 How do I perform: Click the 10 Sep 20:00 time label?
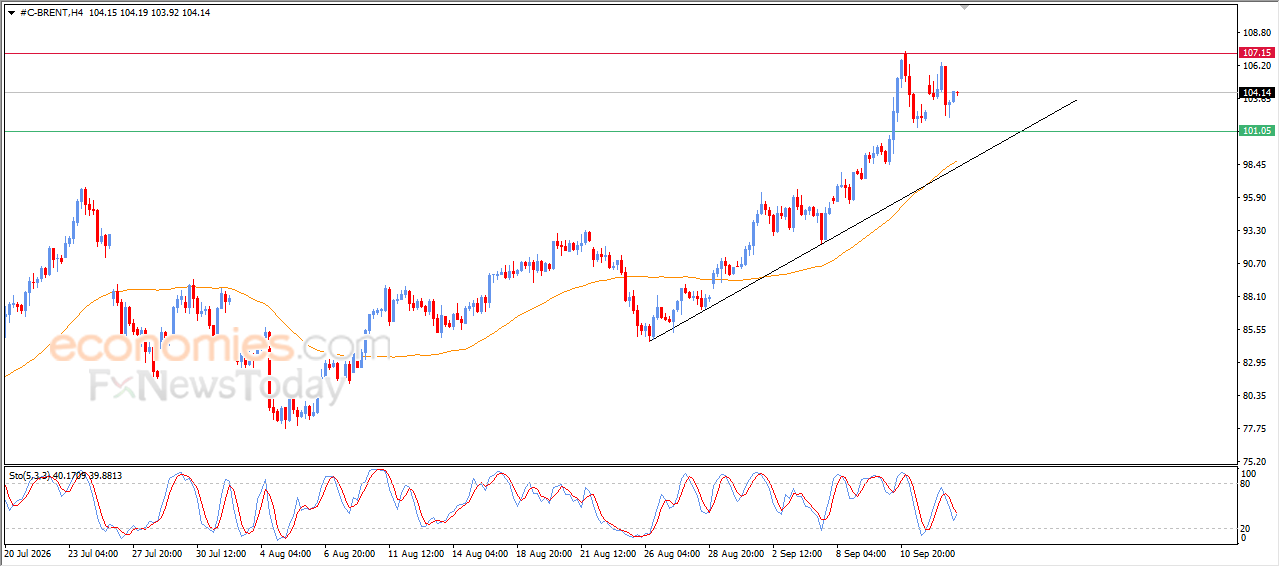tap(927, 552)
